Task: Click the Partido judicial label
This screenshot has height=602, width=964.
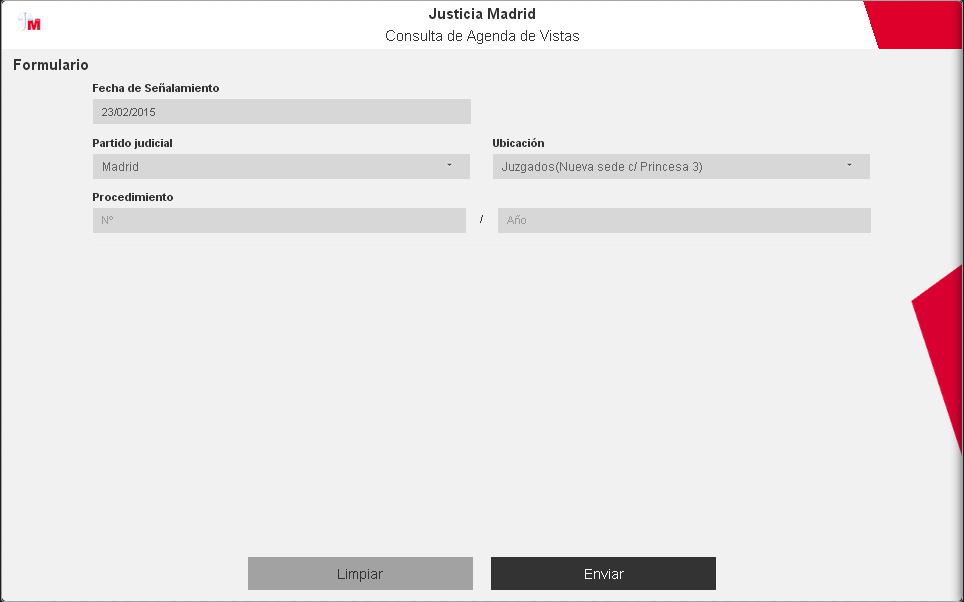Action: click(132, 143)
